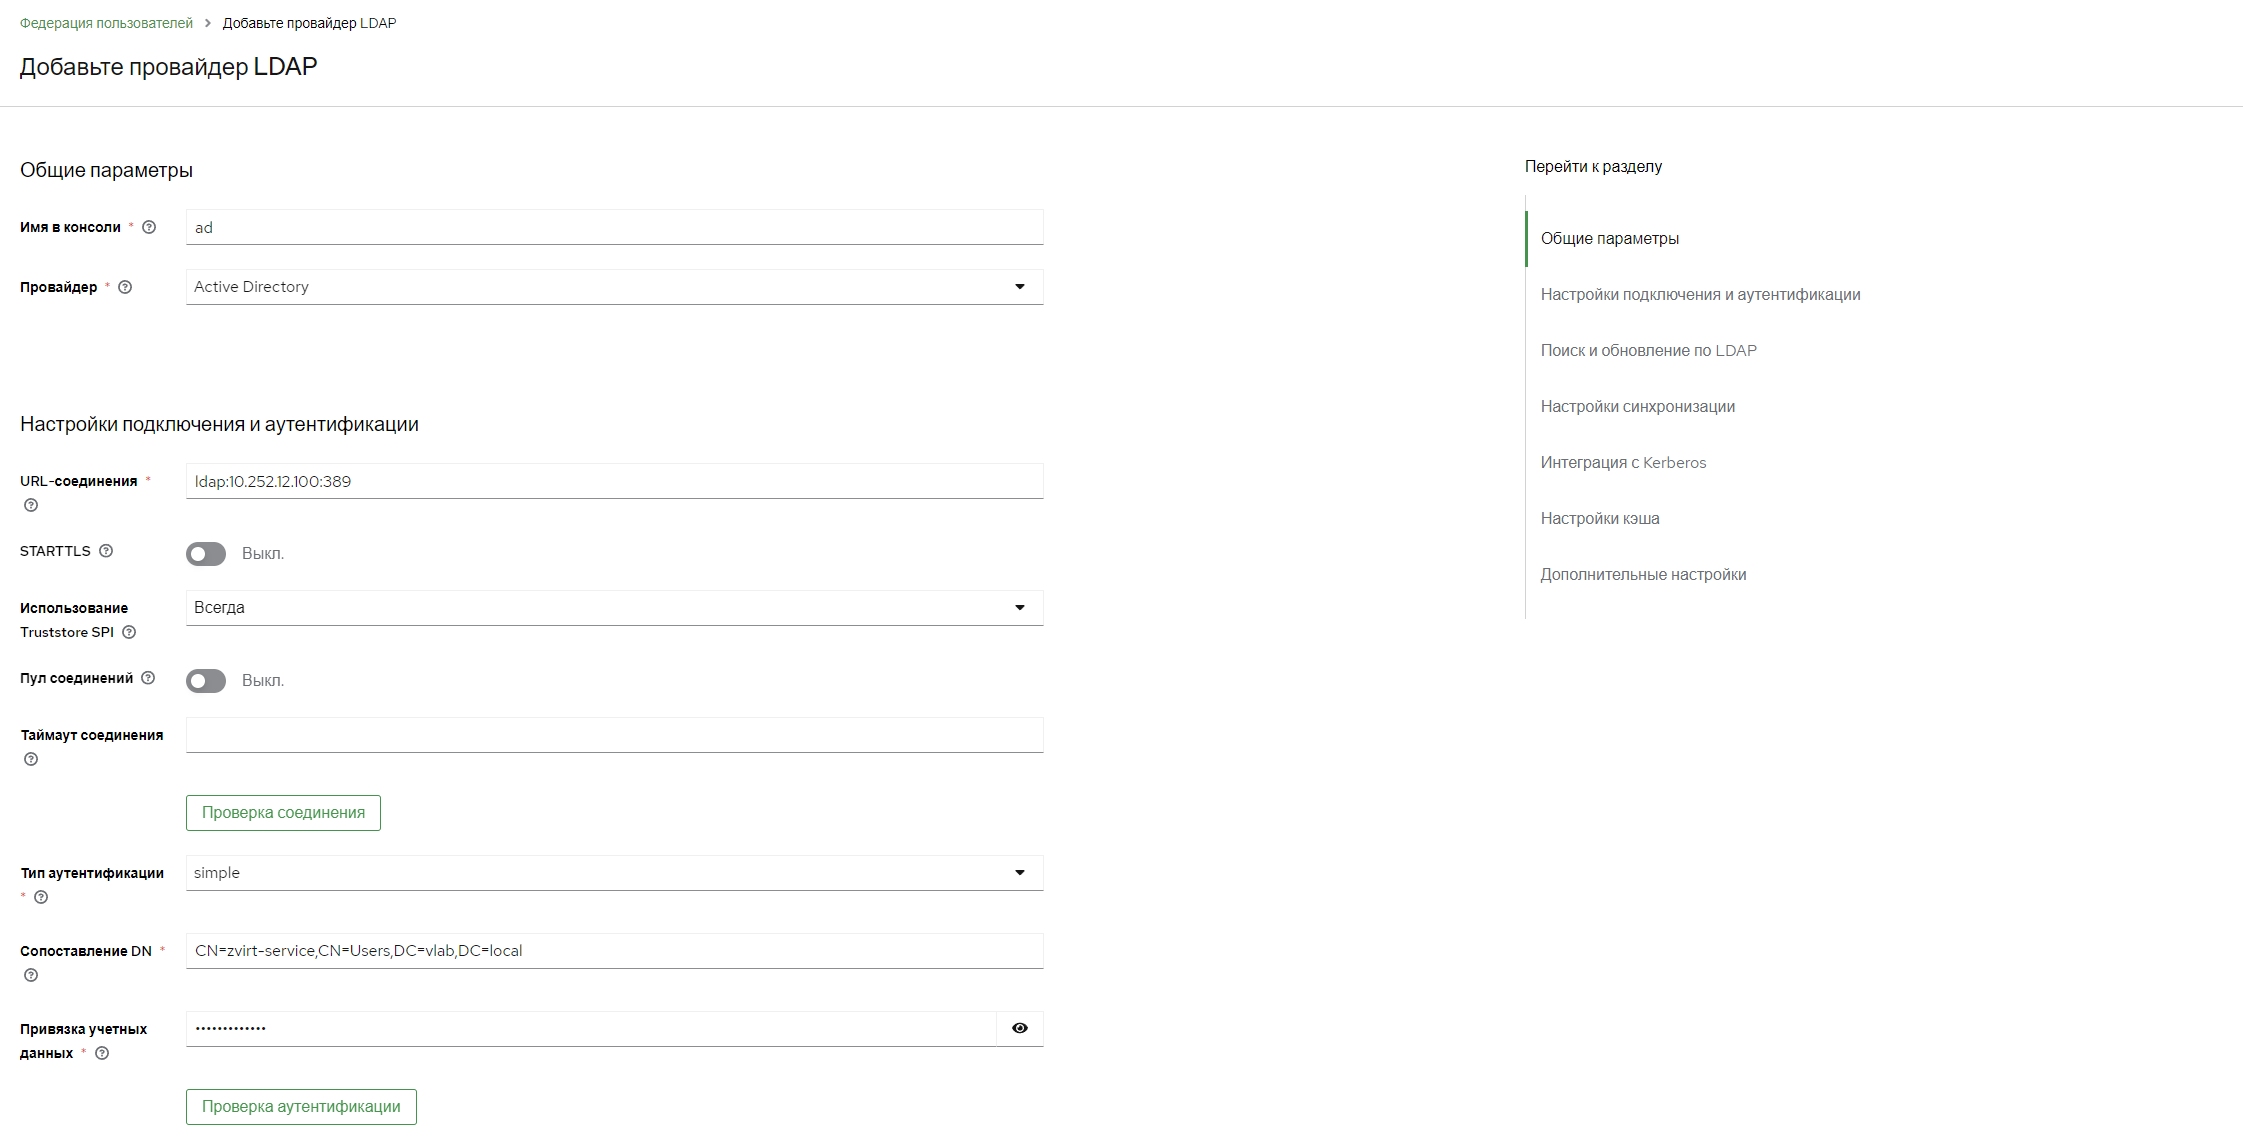Jump to Дополнительные настройки section
This screenshot has height=1136, width=2243.
point(1643,574)
